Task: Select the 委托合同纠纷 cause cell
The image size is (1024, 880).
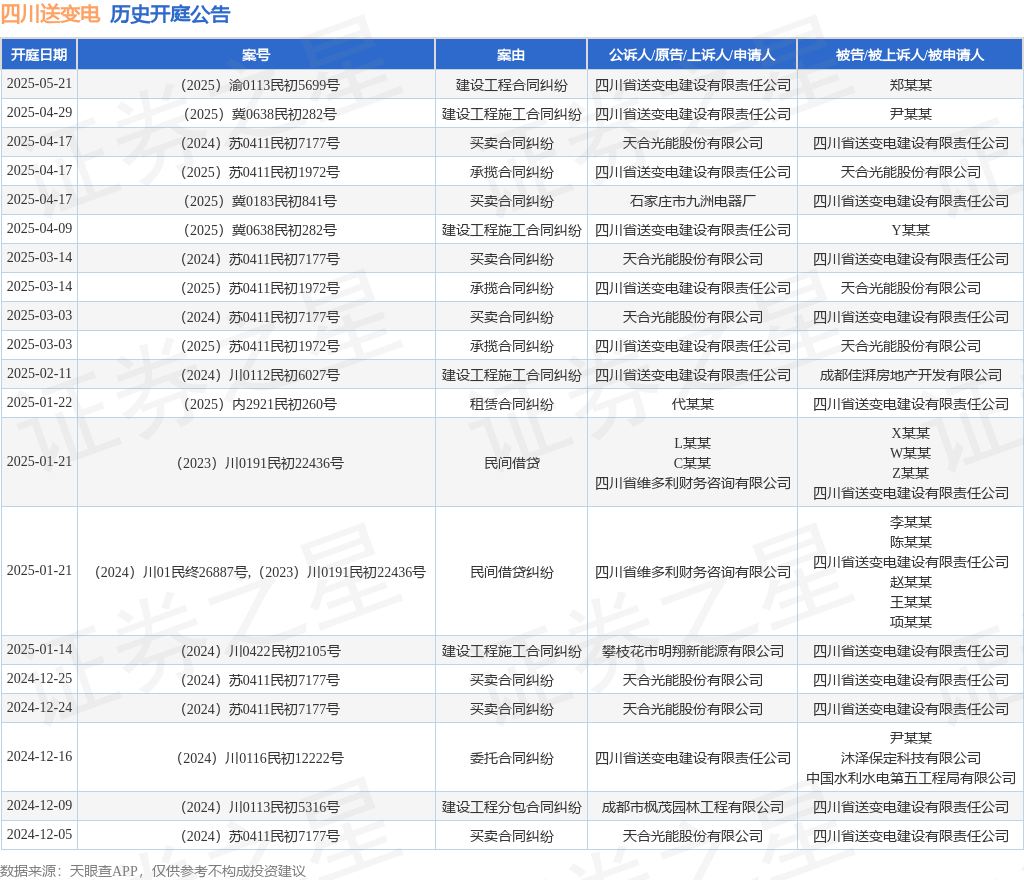Action: tap(511, 758)
